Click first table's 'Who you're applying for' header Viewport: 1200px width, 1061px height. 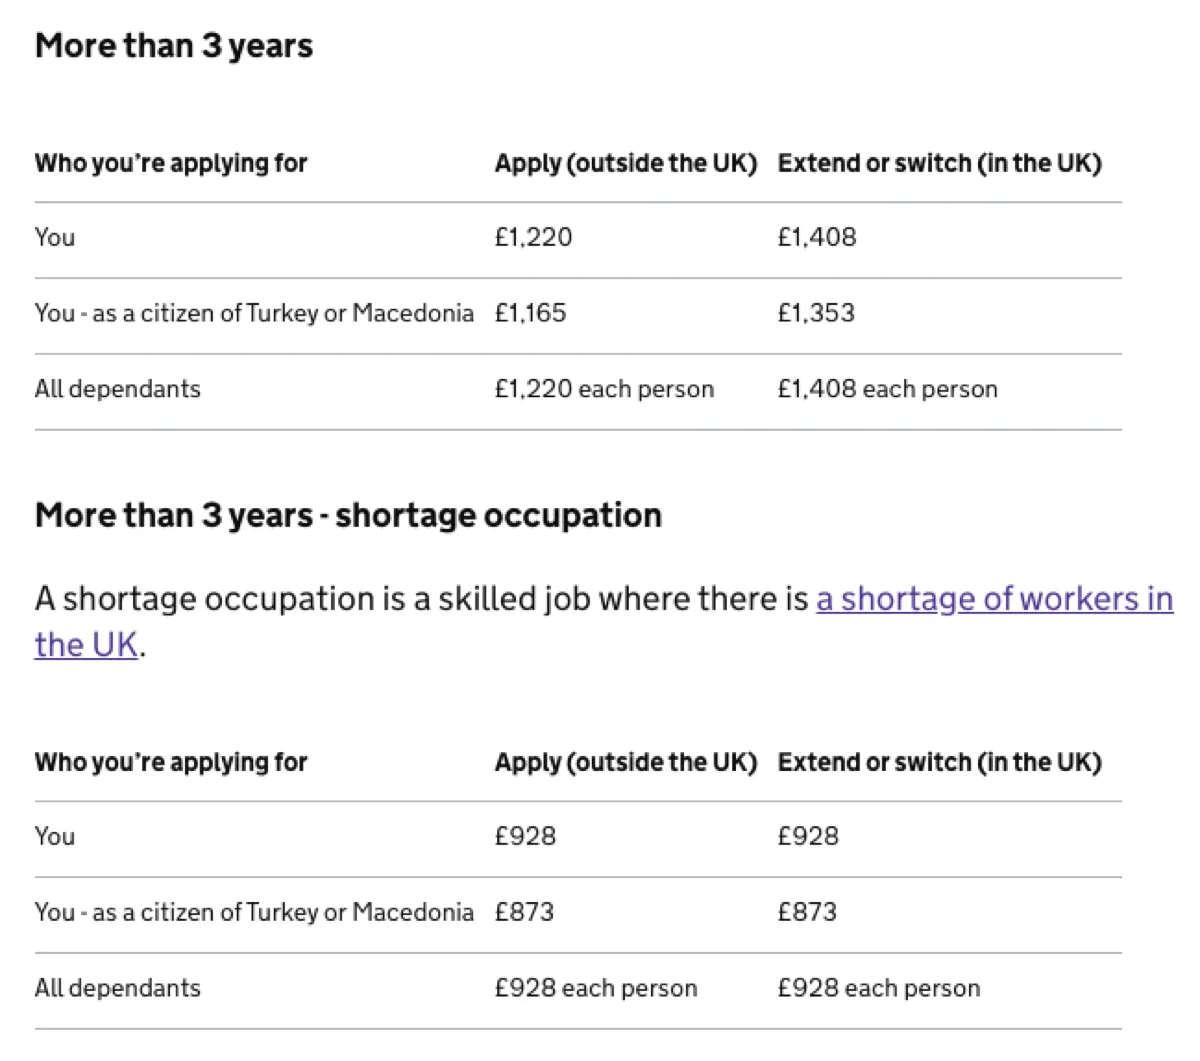171,163
